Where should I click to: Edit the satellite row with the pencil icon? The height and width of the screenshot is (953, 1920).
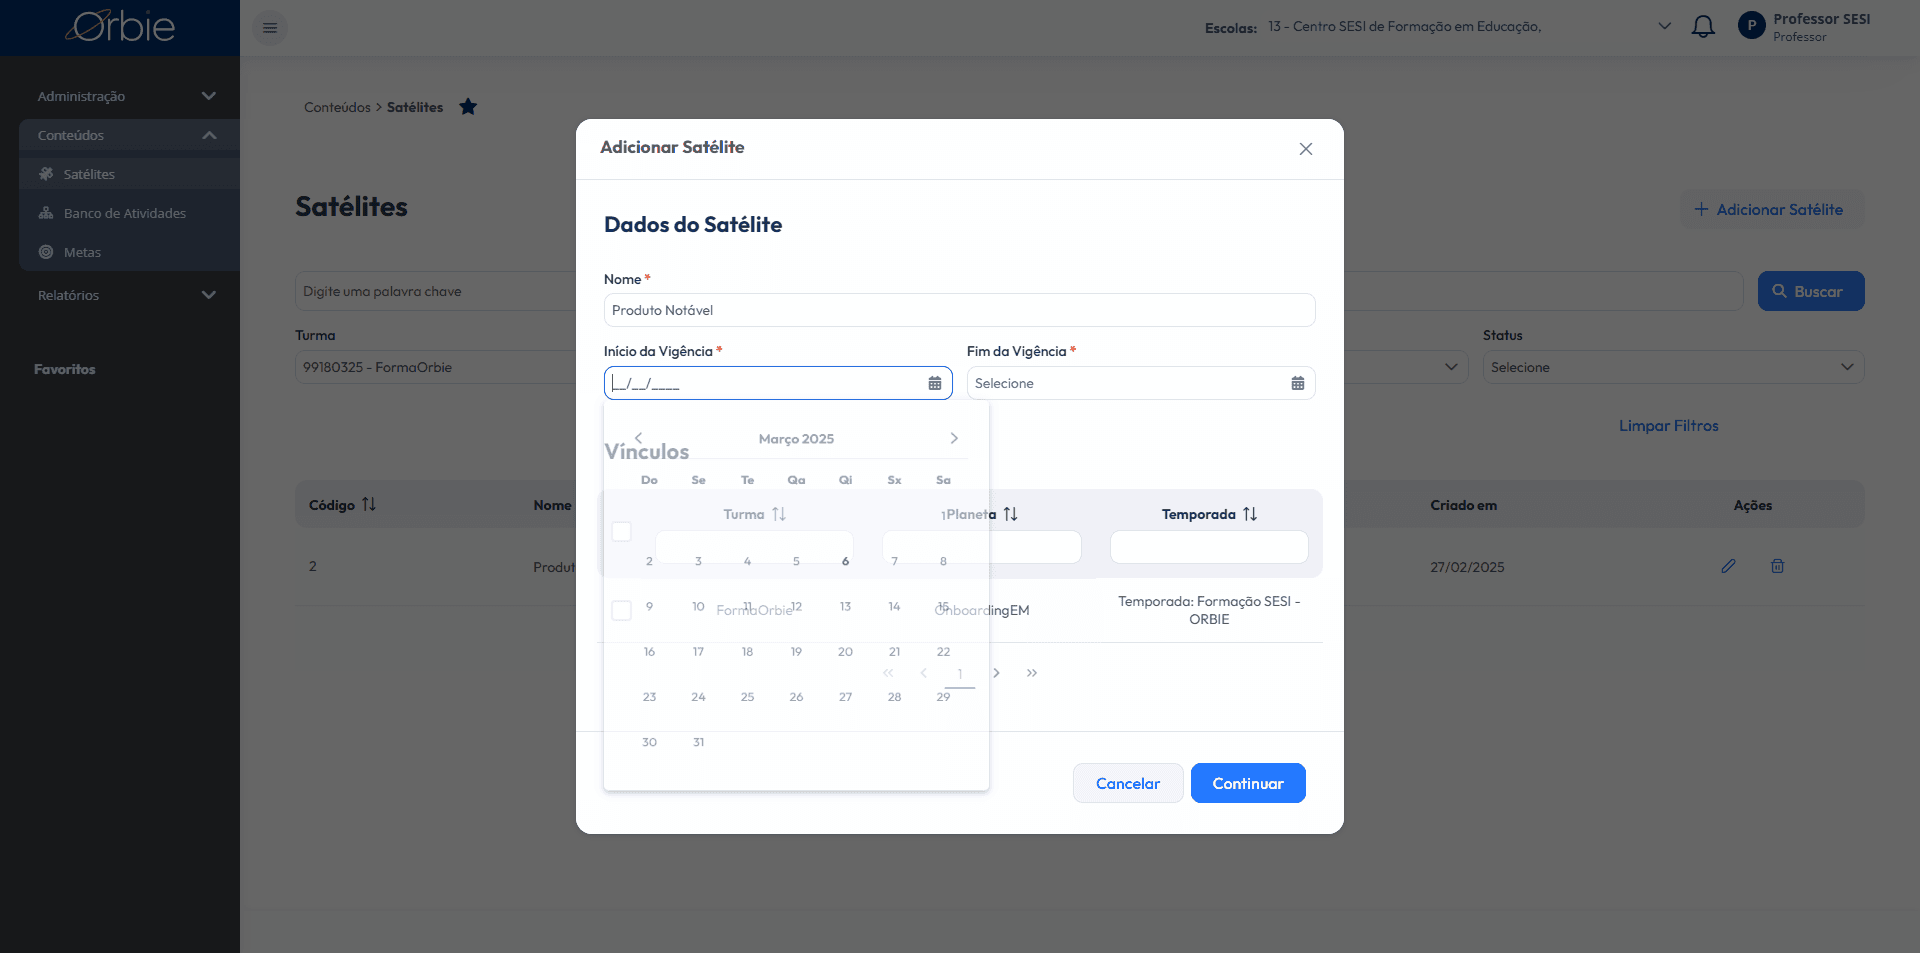[x=1728, y=566]
